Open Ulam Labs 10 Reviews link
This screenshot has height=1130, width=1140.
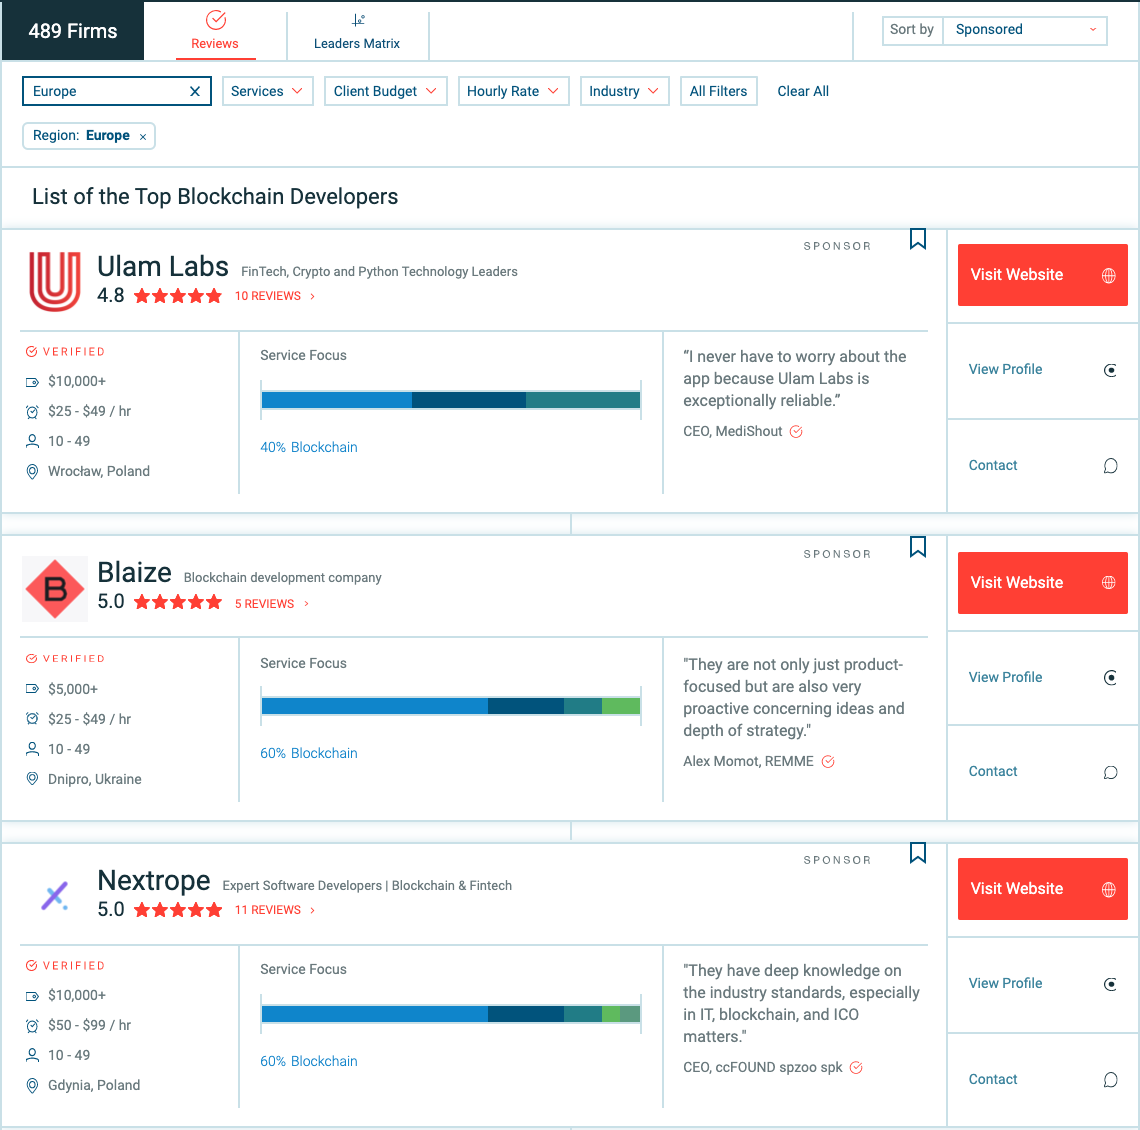pyautogui.click(x=274, y=297)
